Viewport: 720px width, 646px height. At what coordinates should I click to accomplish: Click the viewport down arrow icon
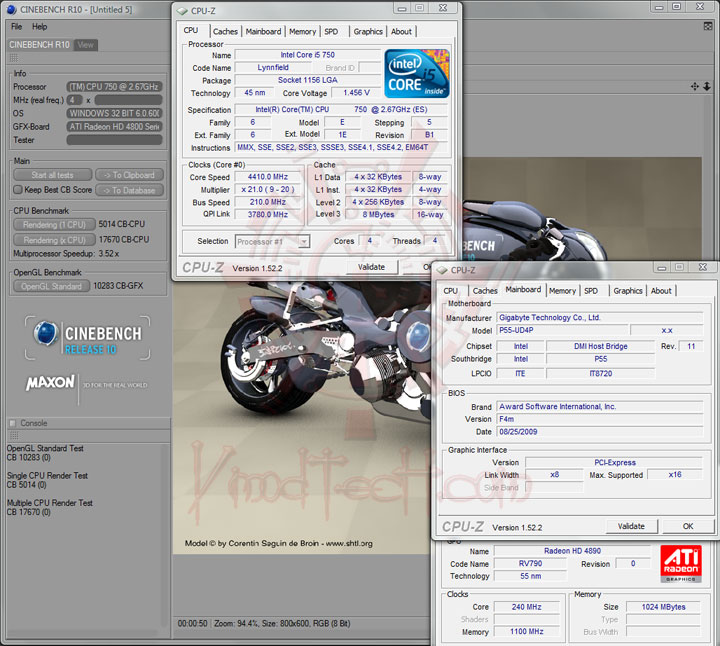pyautogui.click(x=708, y=87)
